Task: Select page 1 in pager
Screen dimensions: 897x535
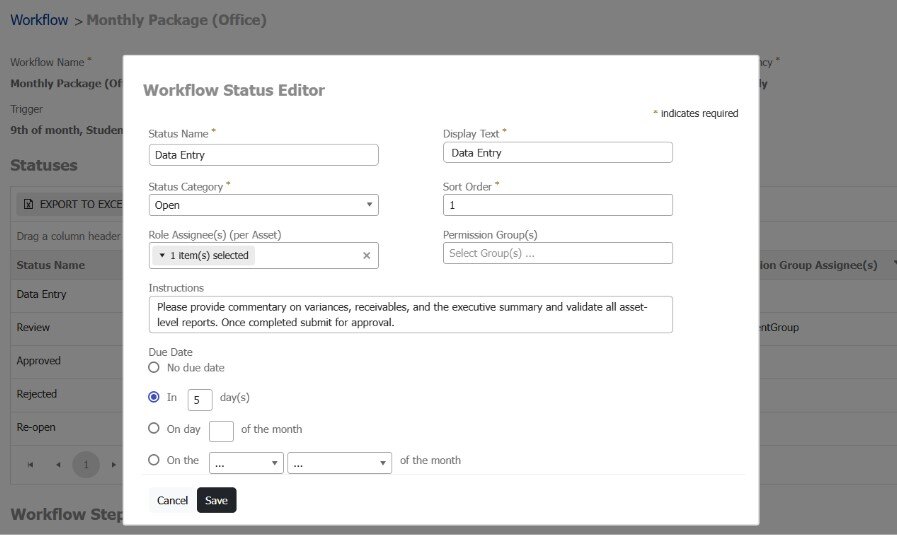Action: (86, 465)
